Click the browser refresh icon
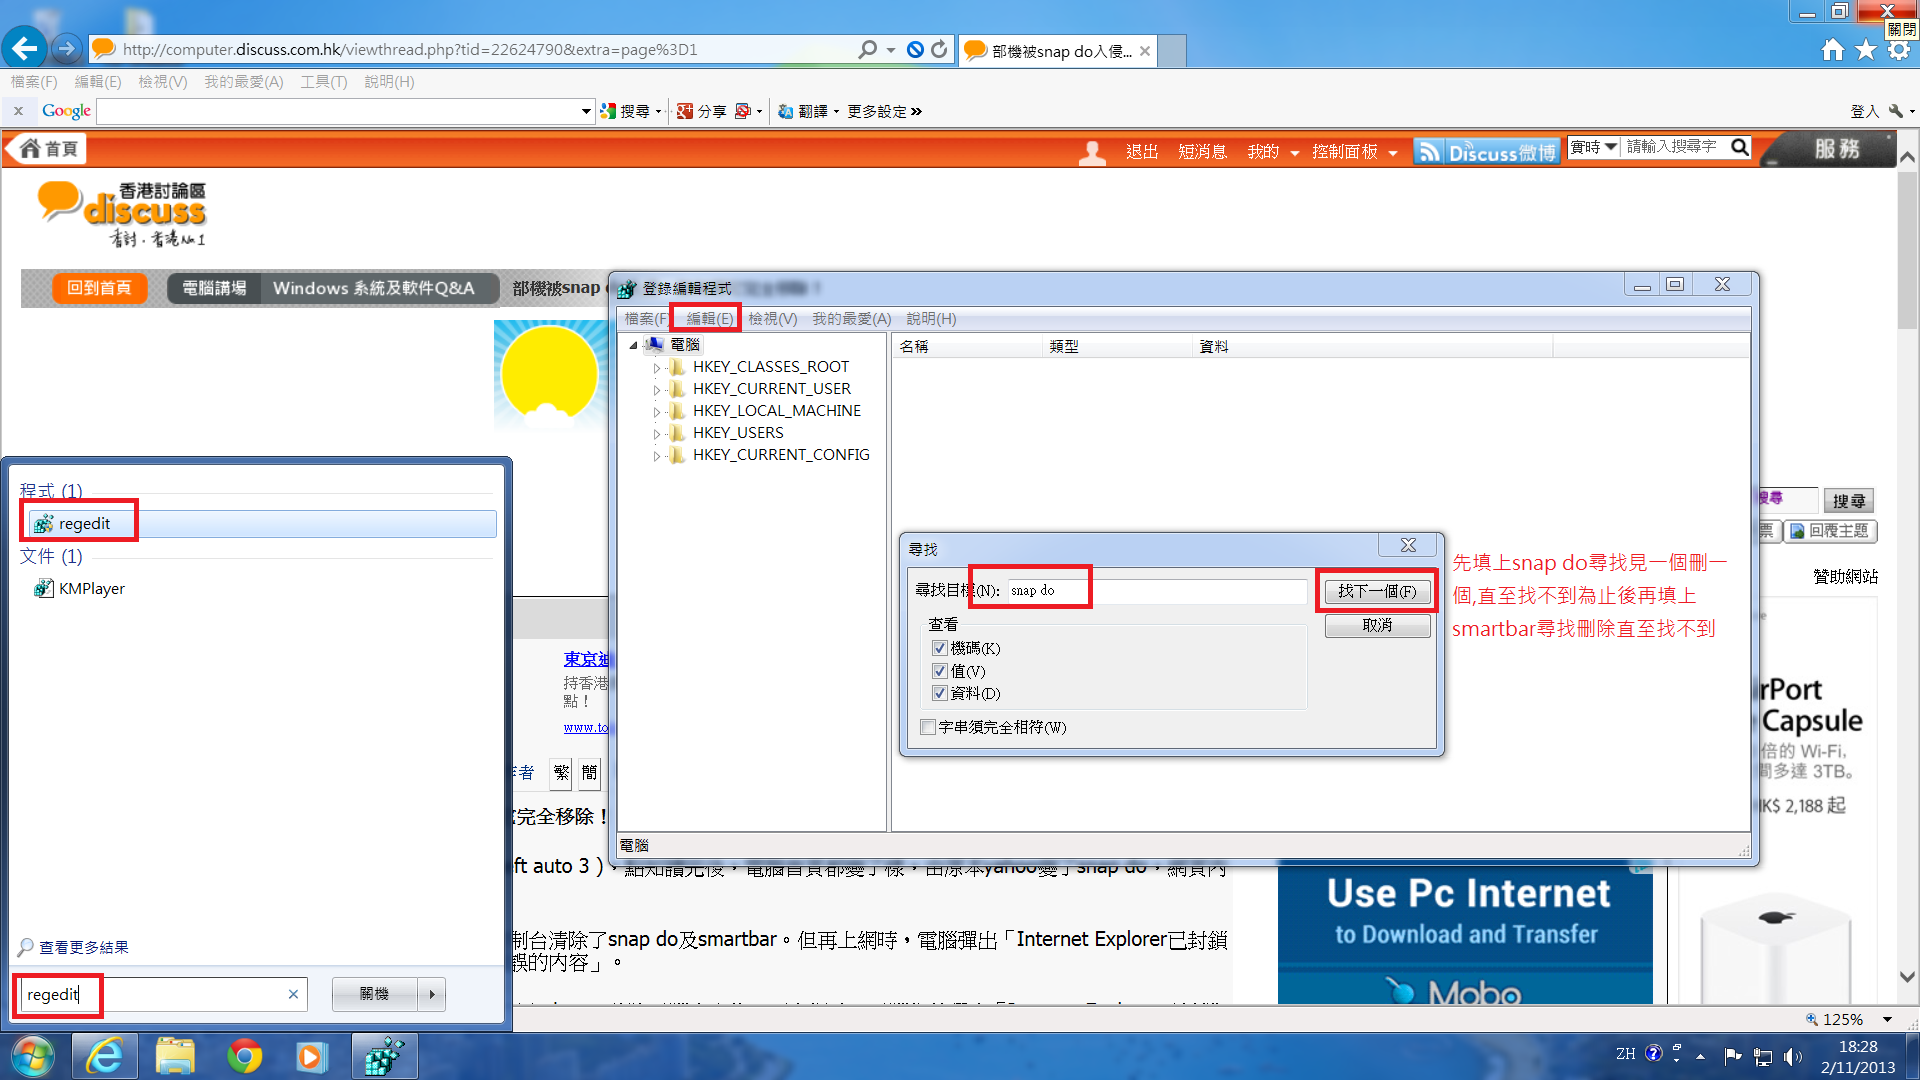This screenshot has width=1920, height=1080. click(939, 49)
